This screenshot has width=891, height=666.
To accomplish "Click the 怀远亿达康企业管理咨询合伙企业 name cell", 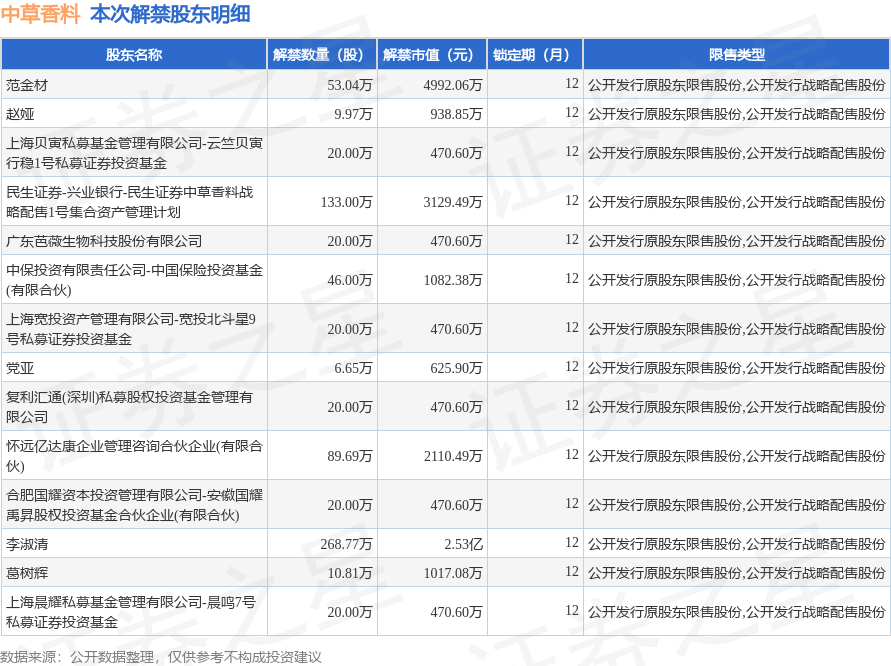I will [134, 456].
